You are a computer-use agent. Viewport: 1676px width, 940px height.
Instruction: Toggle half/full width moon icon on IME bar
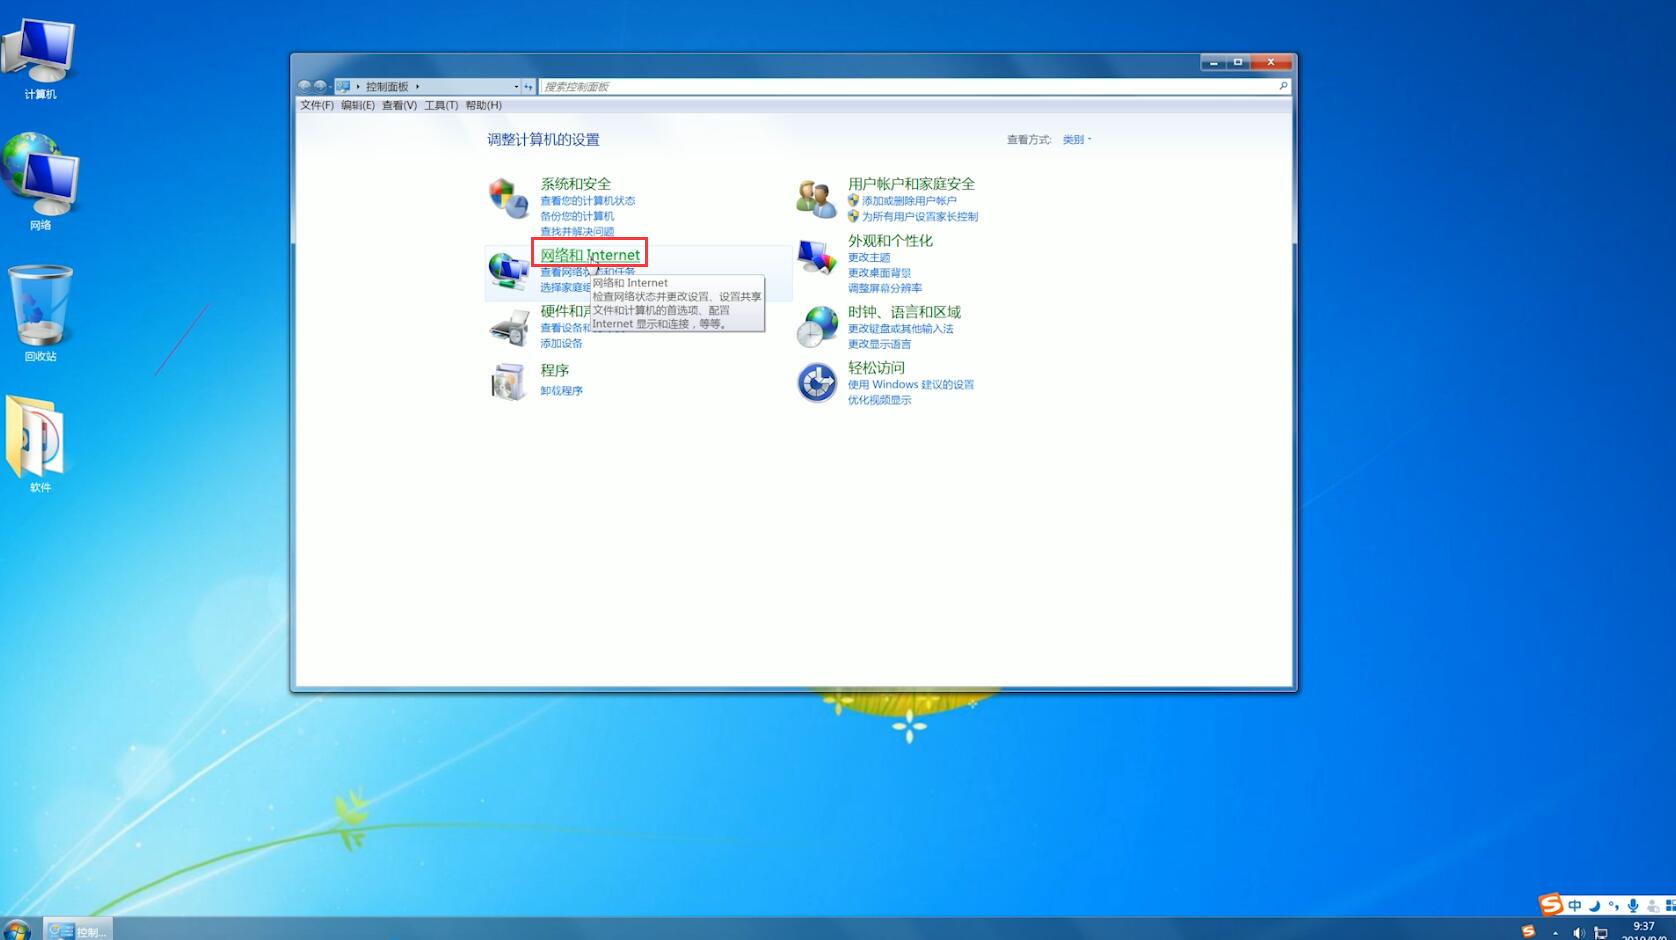click(x=1594, y=906)
